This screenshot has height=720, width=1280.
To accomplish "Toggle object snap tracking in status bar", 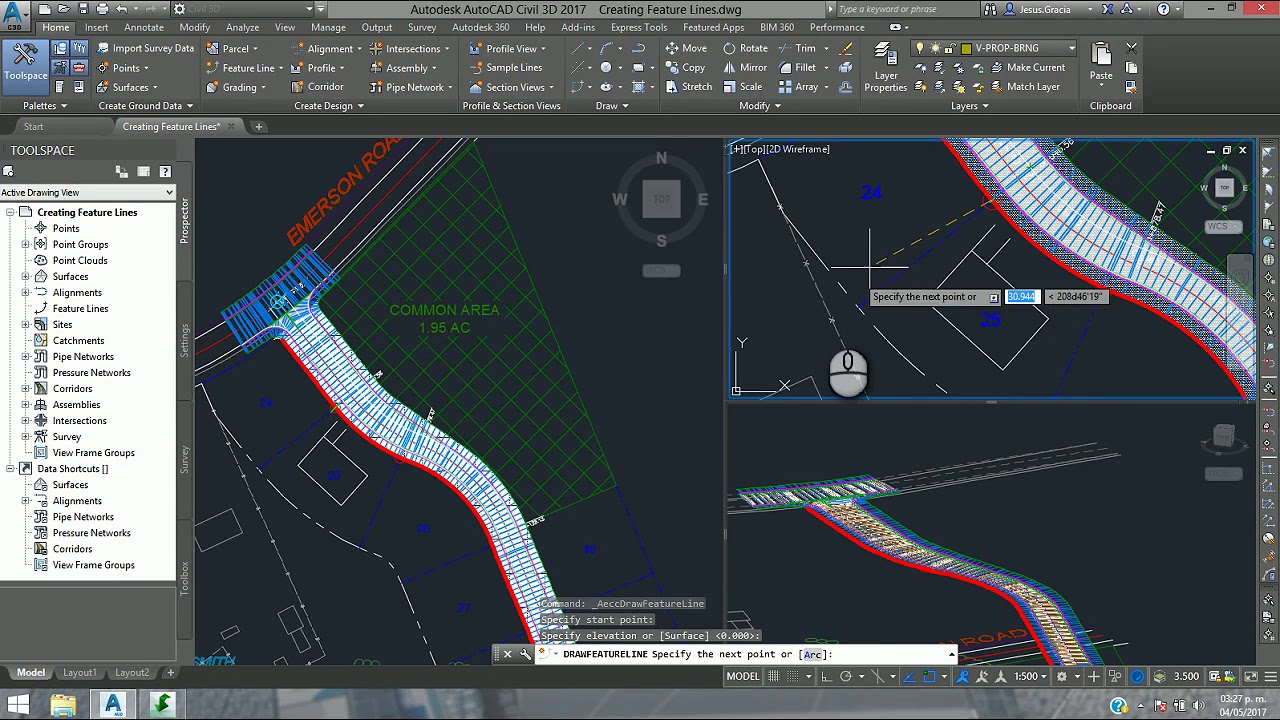I will pos(911,676).
